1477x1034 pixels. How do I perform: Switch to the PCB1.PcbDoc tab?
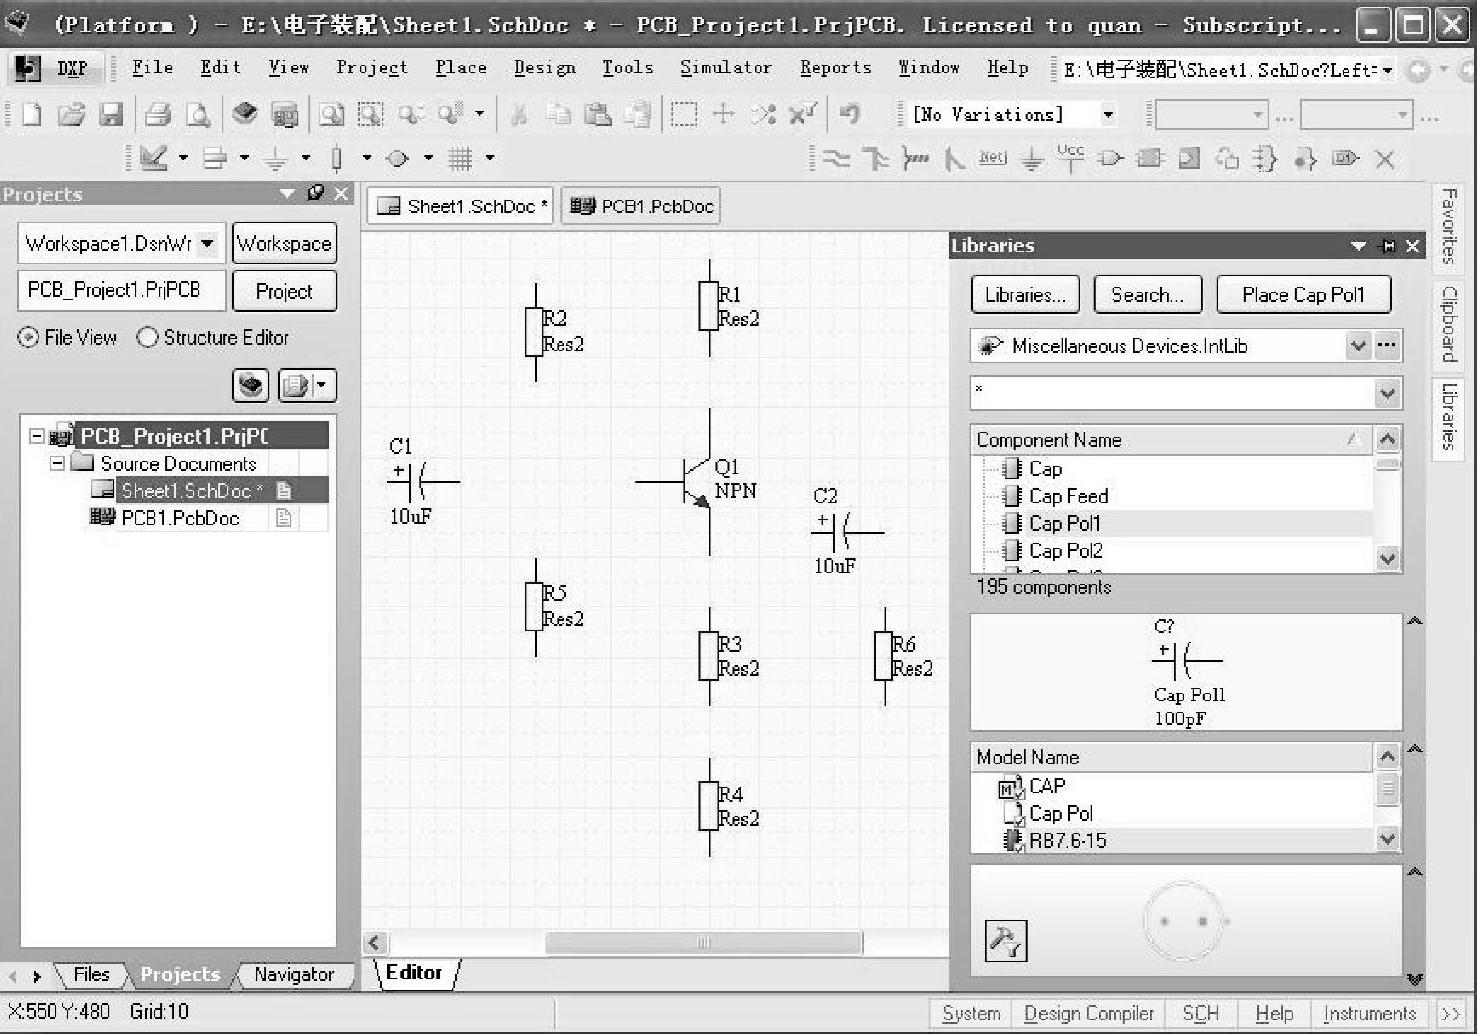coord(641,207)
